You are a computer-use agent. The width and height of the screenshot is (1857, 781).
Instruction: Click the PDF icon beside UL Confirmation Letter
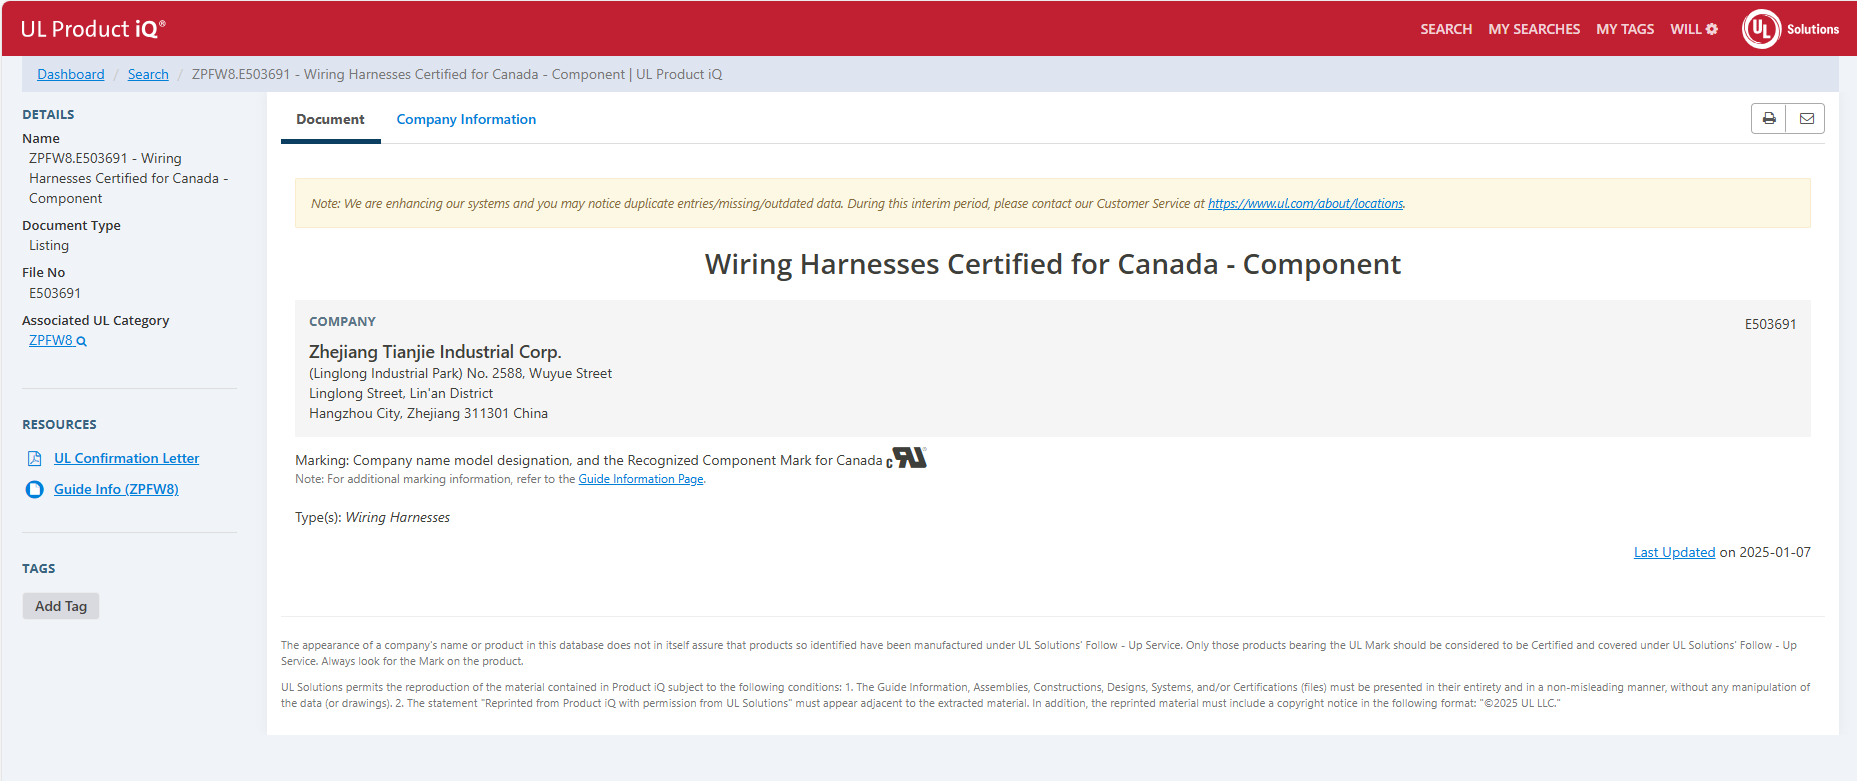(35, 459)
